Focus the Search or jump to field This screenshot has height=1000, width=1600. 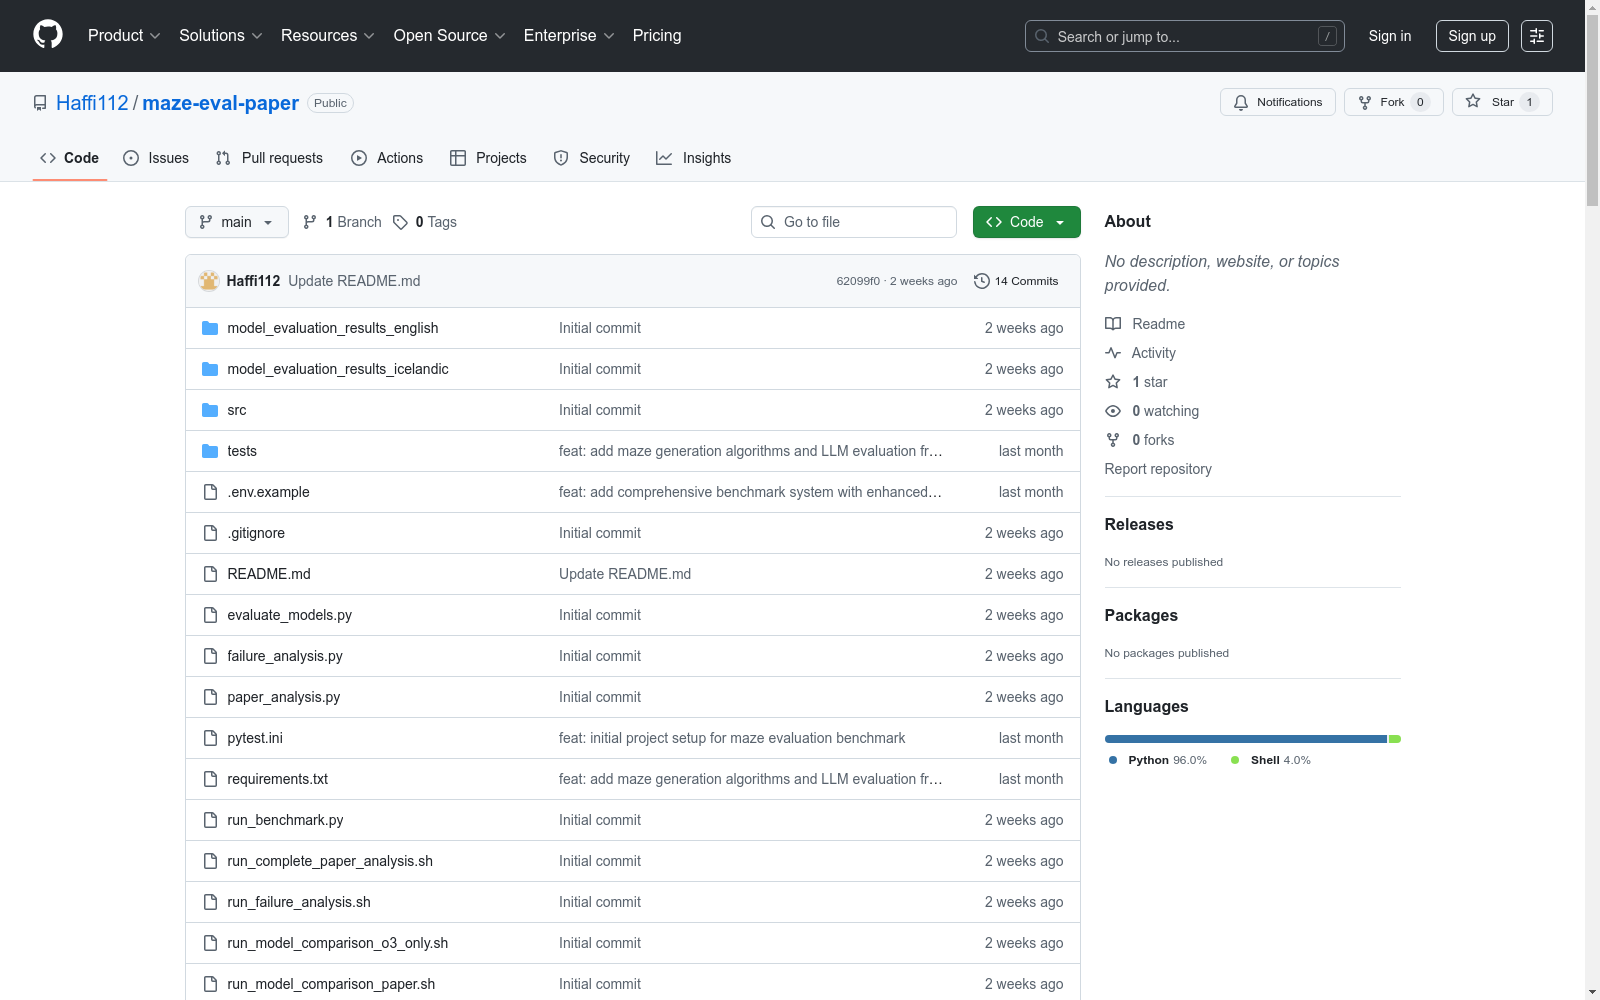[1185, 36]
